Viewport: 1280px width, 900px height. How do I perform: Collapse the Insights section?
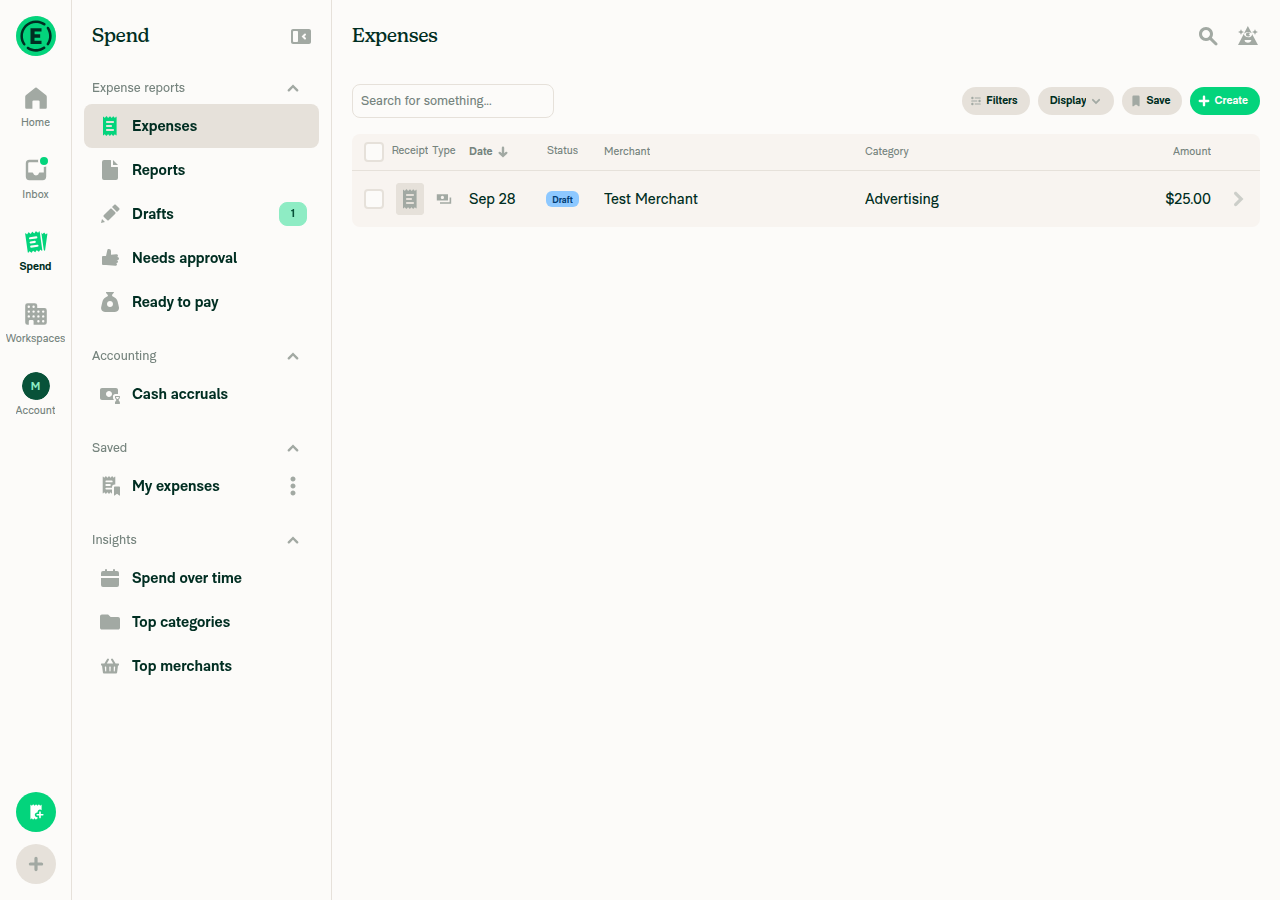pyautogui.click(x=293, y=540)
